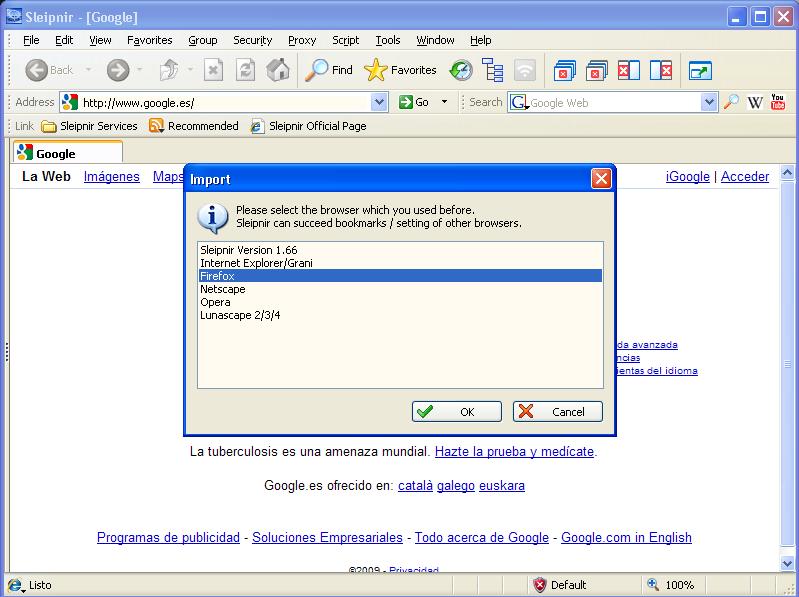This screenshot has width=799, height=597.
Task: Open the Tools menu
Action: 388,40
